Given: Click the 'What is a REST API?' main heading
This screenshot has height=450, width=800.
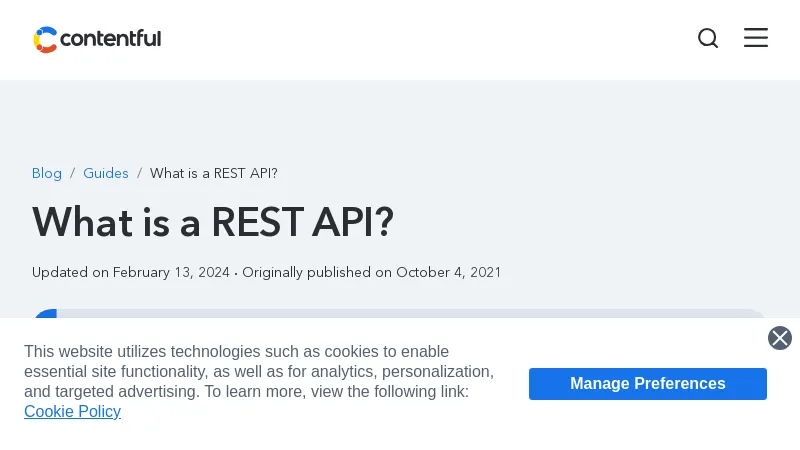Looking at the screenshot, I should coord(213,222).
